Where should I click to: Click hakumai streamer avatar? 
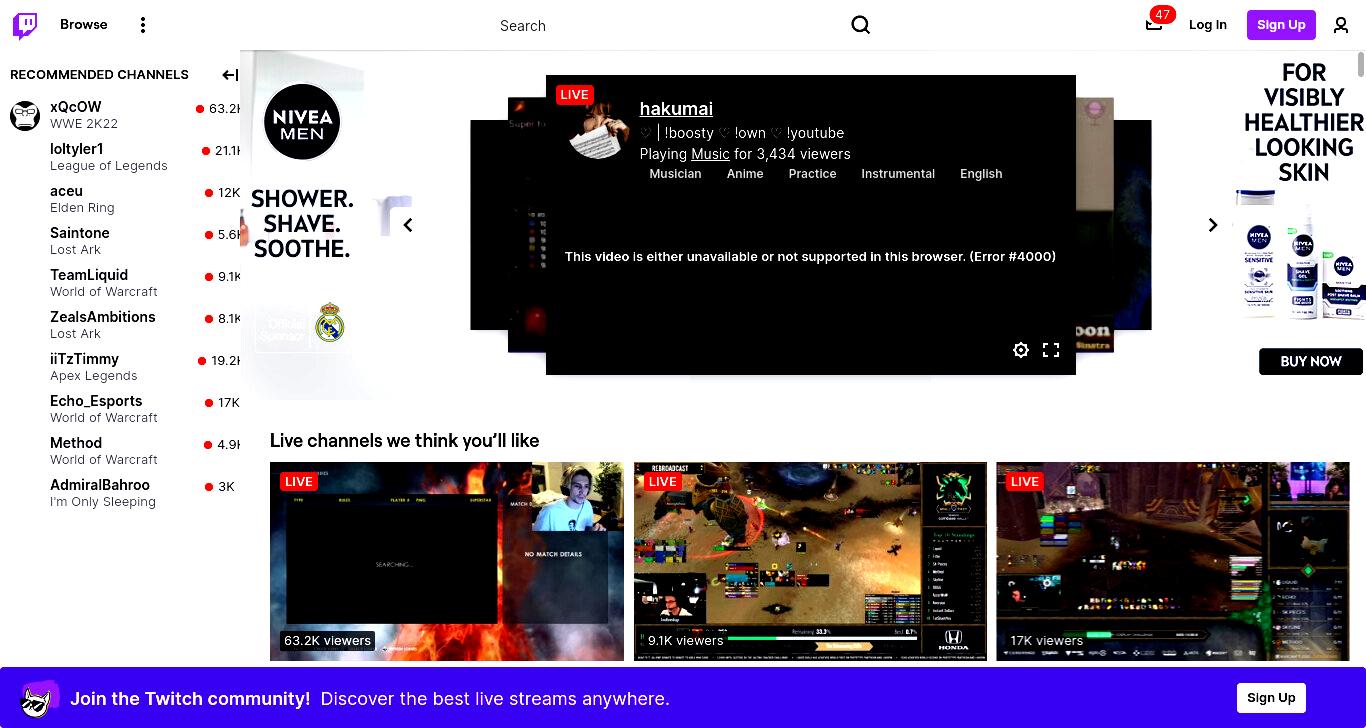(x=598, y=128)
